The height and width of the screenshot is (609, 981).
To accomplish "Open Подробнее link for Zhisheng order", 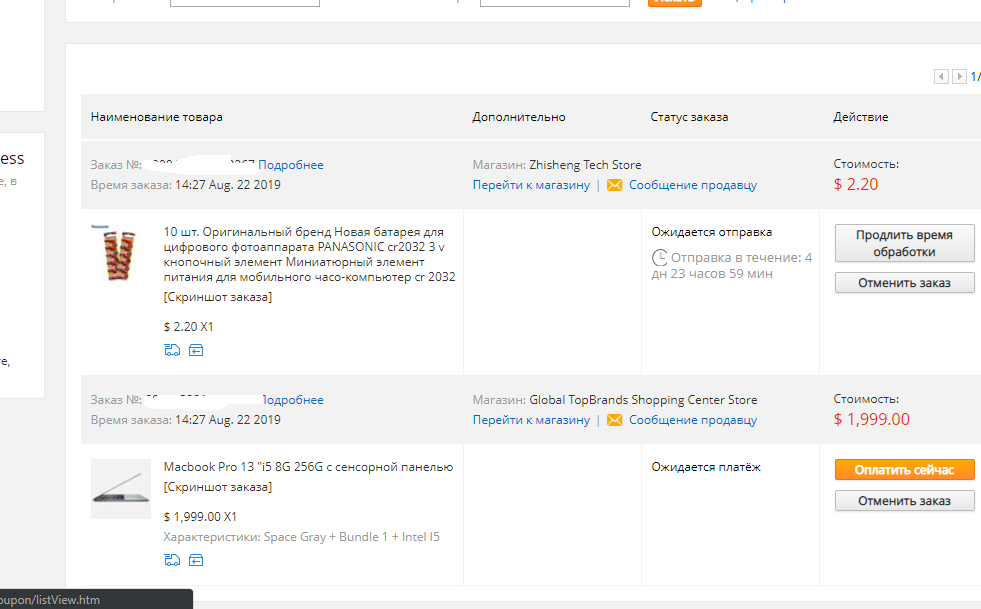I will point(291,165).
